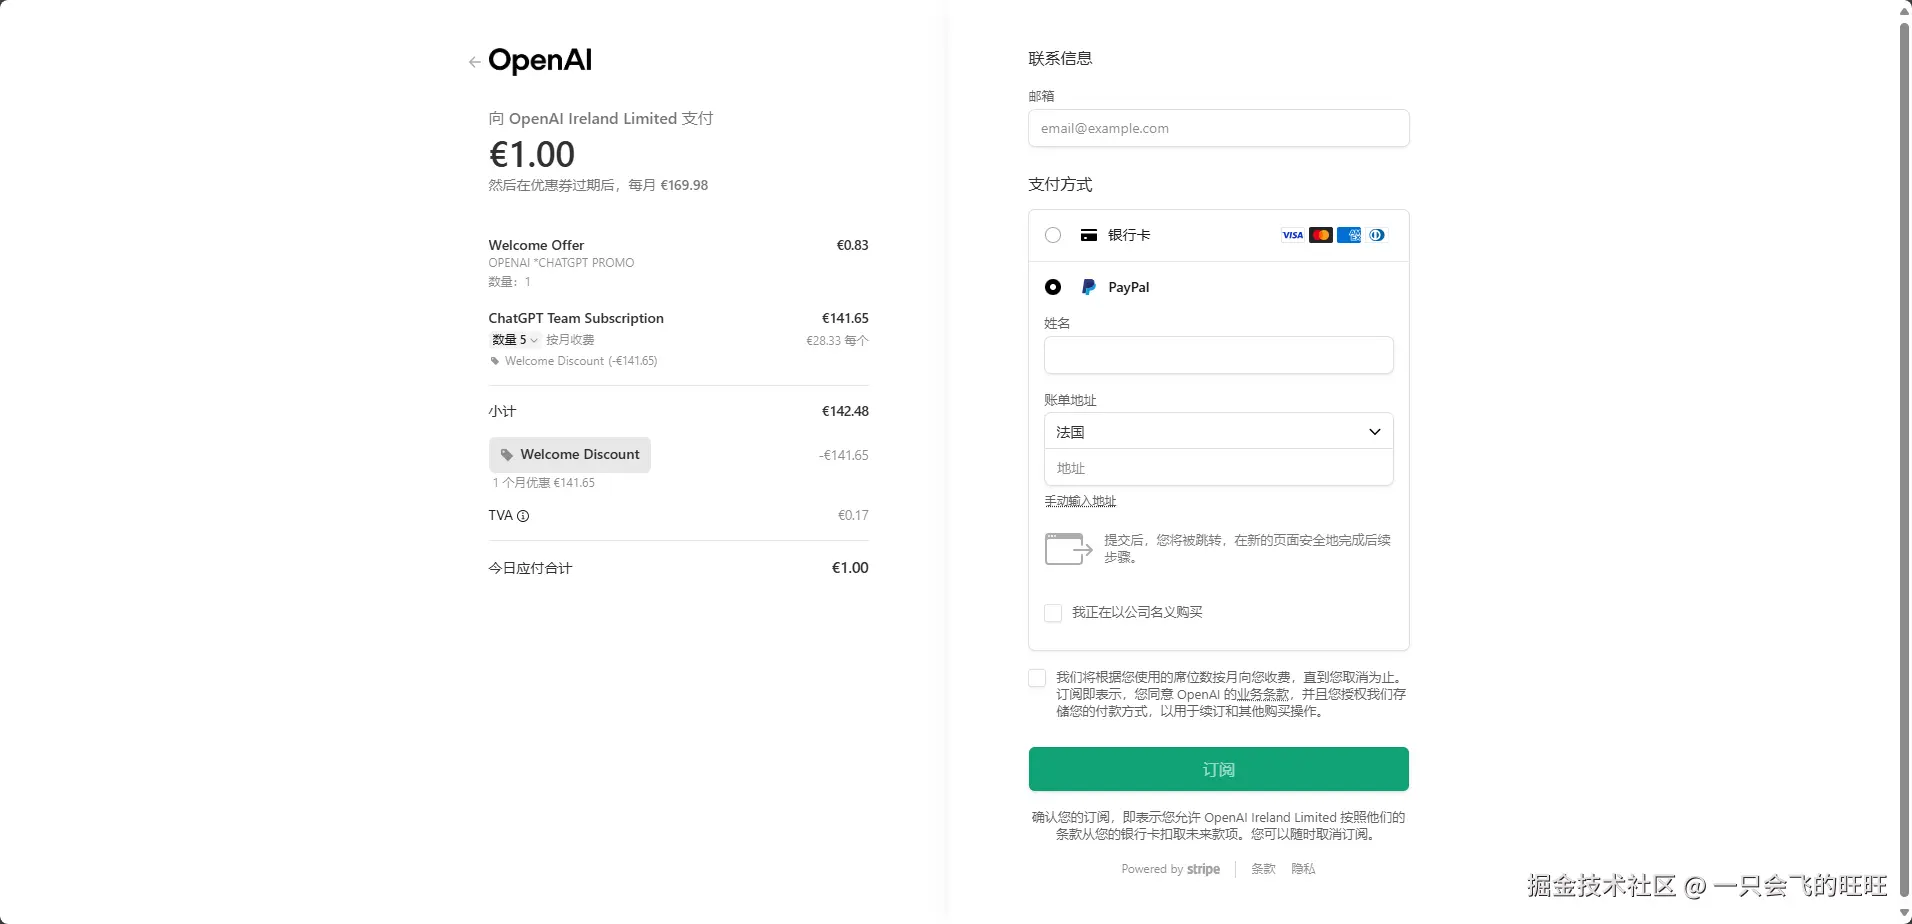Click the page vertical scrollbar
Image resolution: width=1912 pixels, height=924 pixels.
[1904, 462]
